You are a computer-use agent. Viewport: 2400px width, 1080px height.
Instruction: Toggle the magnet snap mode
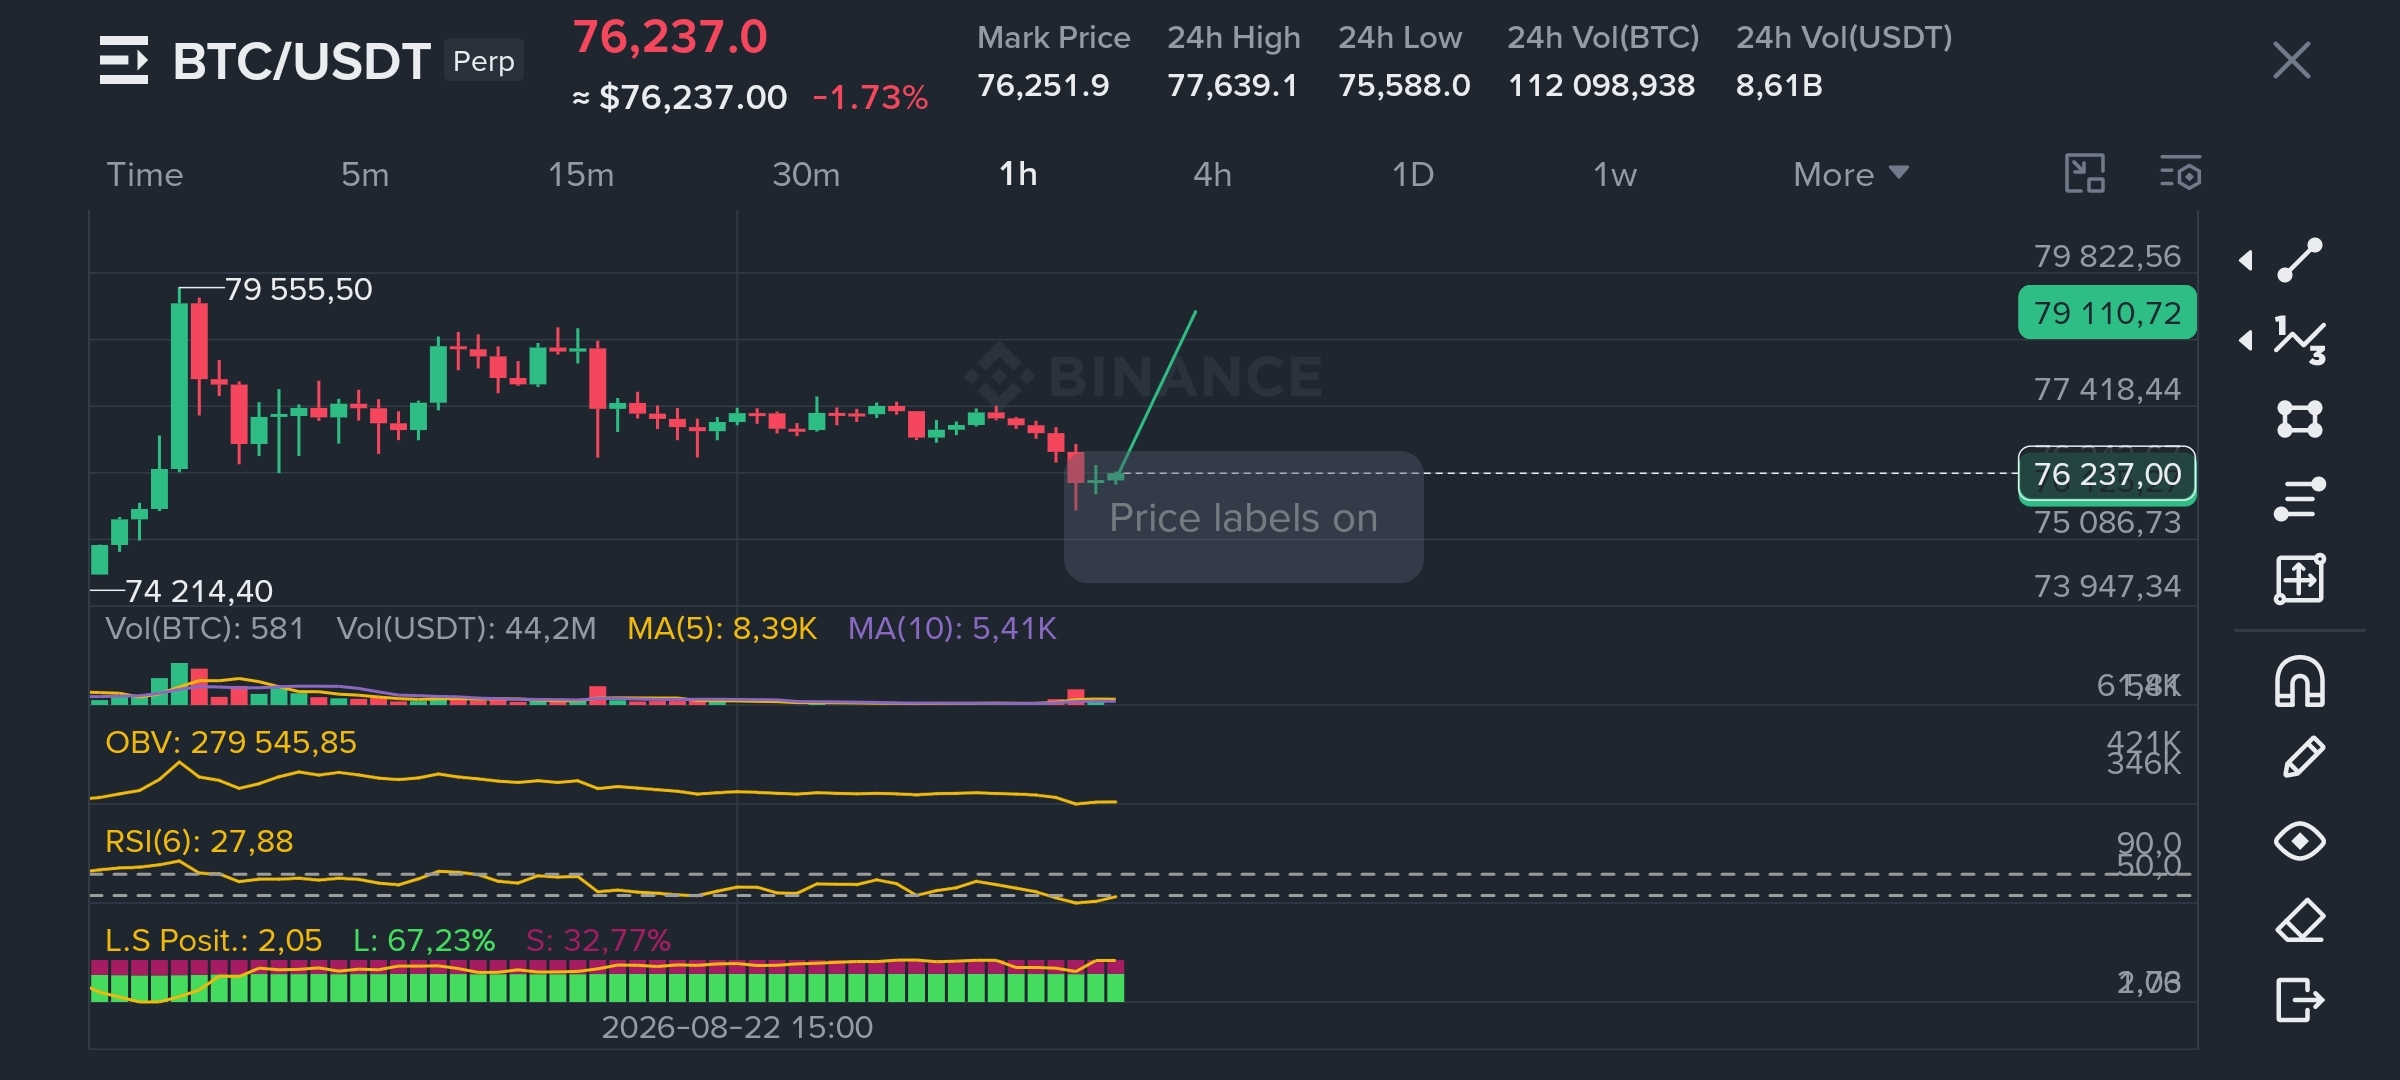click(x=2300, y=682)
